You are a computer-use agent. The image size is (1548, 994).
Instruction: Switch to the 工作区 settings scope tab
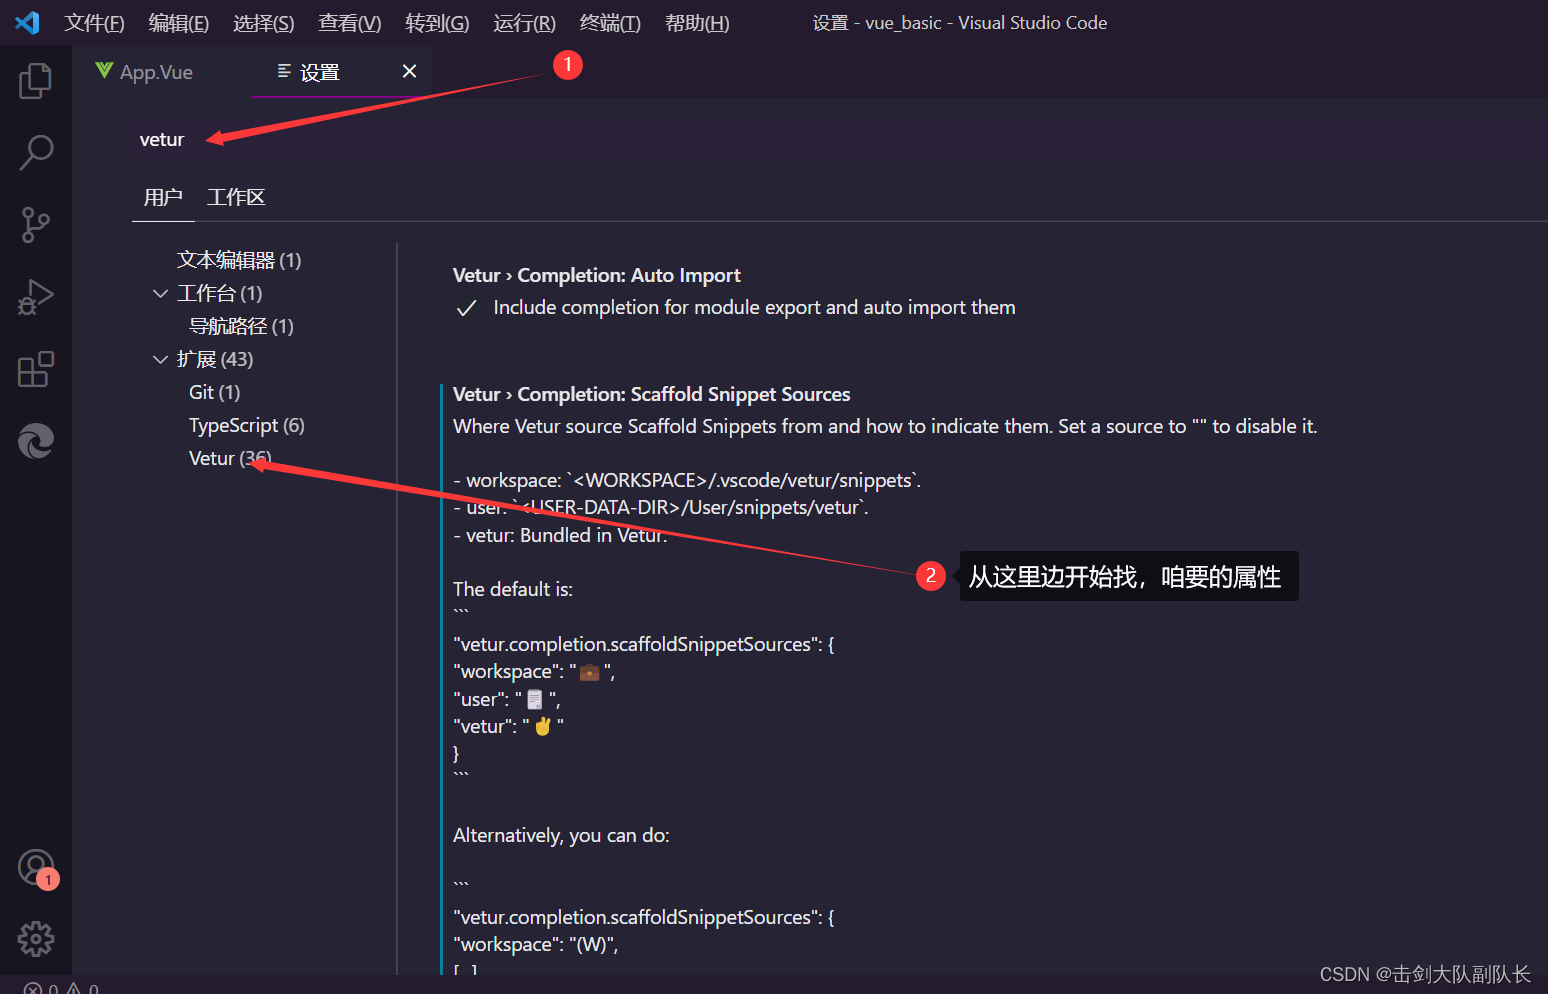click(236, 197)
